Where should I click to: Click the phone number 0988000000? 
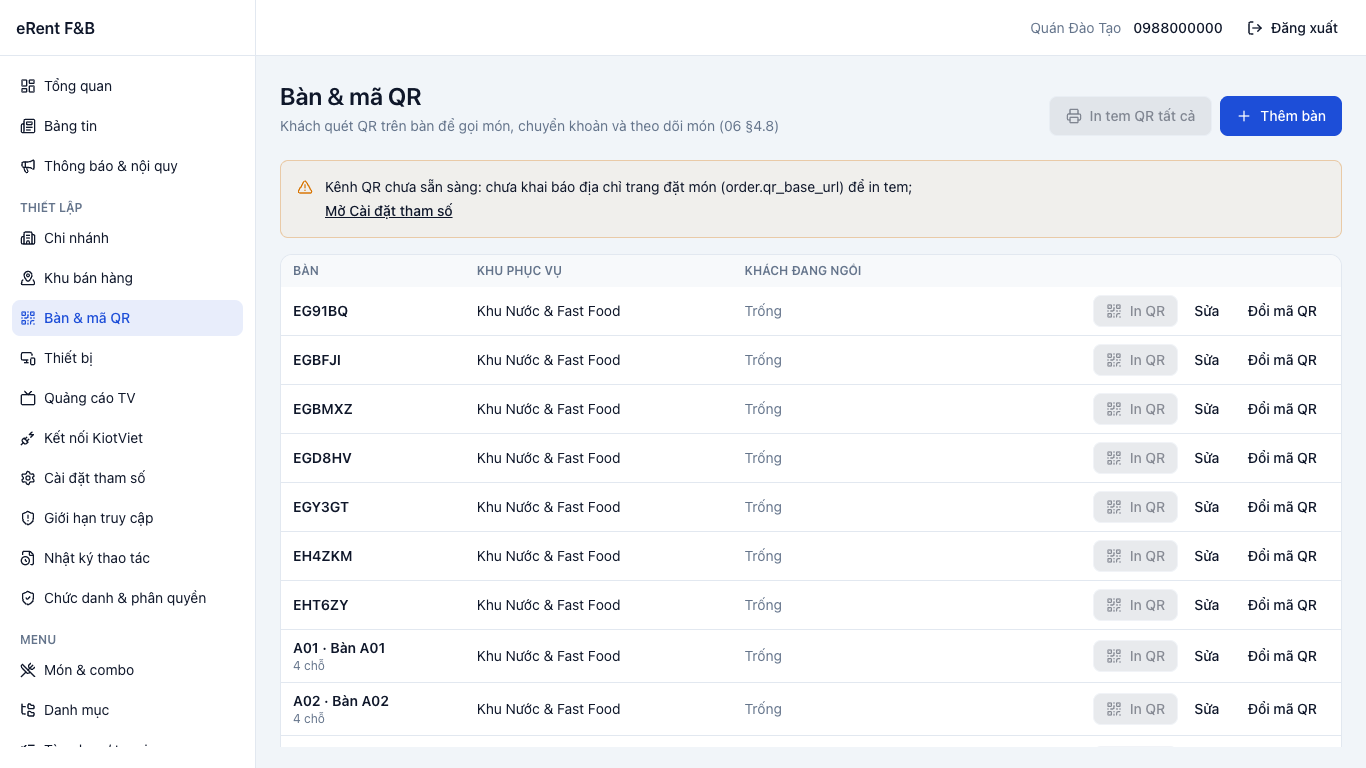point(1178,28)
